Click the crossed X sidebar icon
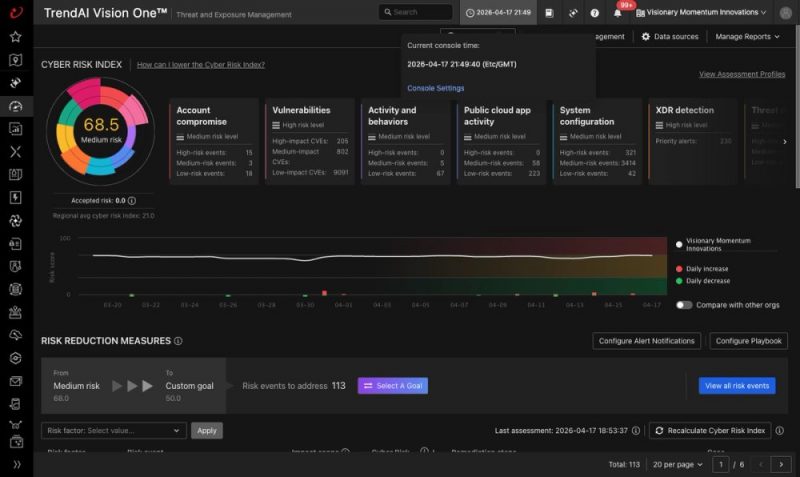Viewport: 800px width, 477px height. pos(16,152)
